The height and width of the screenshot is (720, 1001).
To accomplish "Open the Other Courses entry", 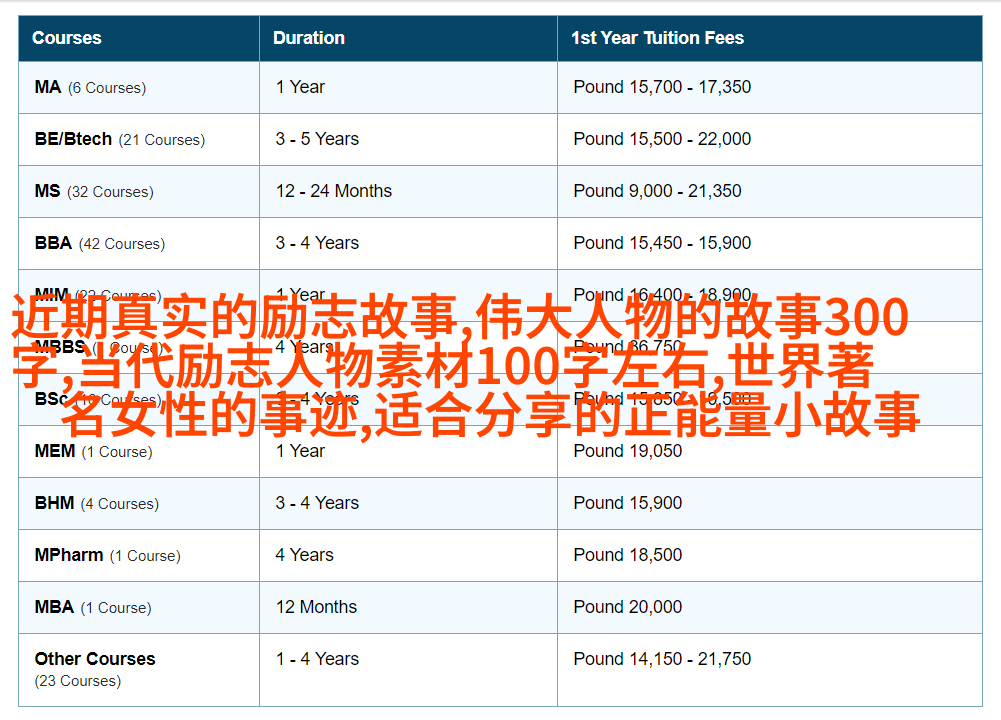I will pyautogui.click(x=95, y=659).
